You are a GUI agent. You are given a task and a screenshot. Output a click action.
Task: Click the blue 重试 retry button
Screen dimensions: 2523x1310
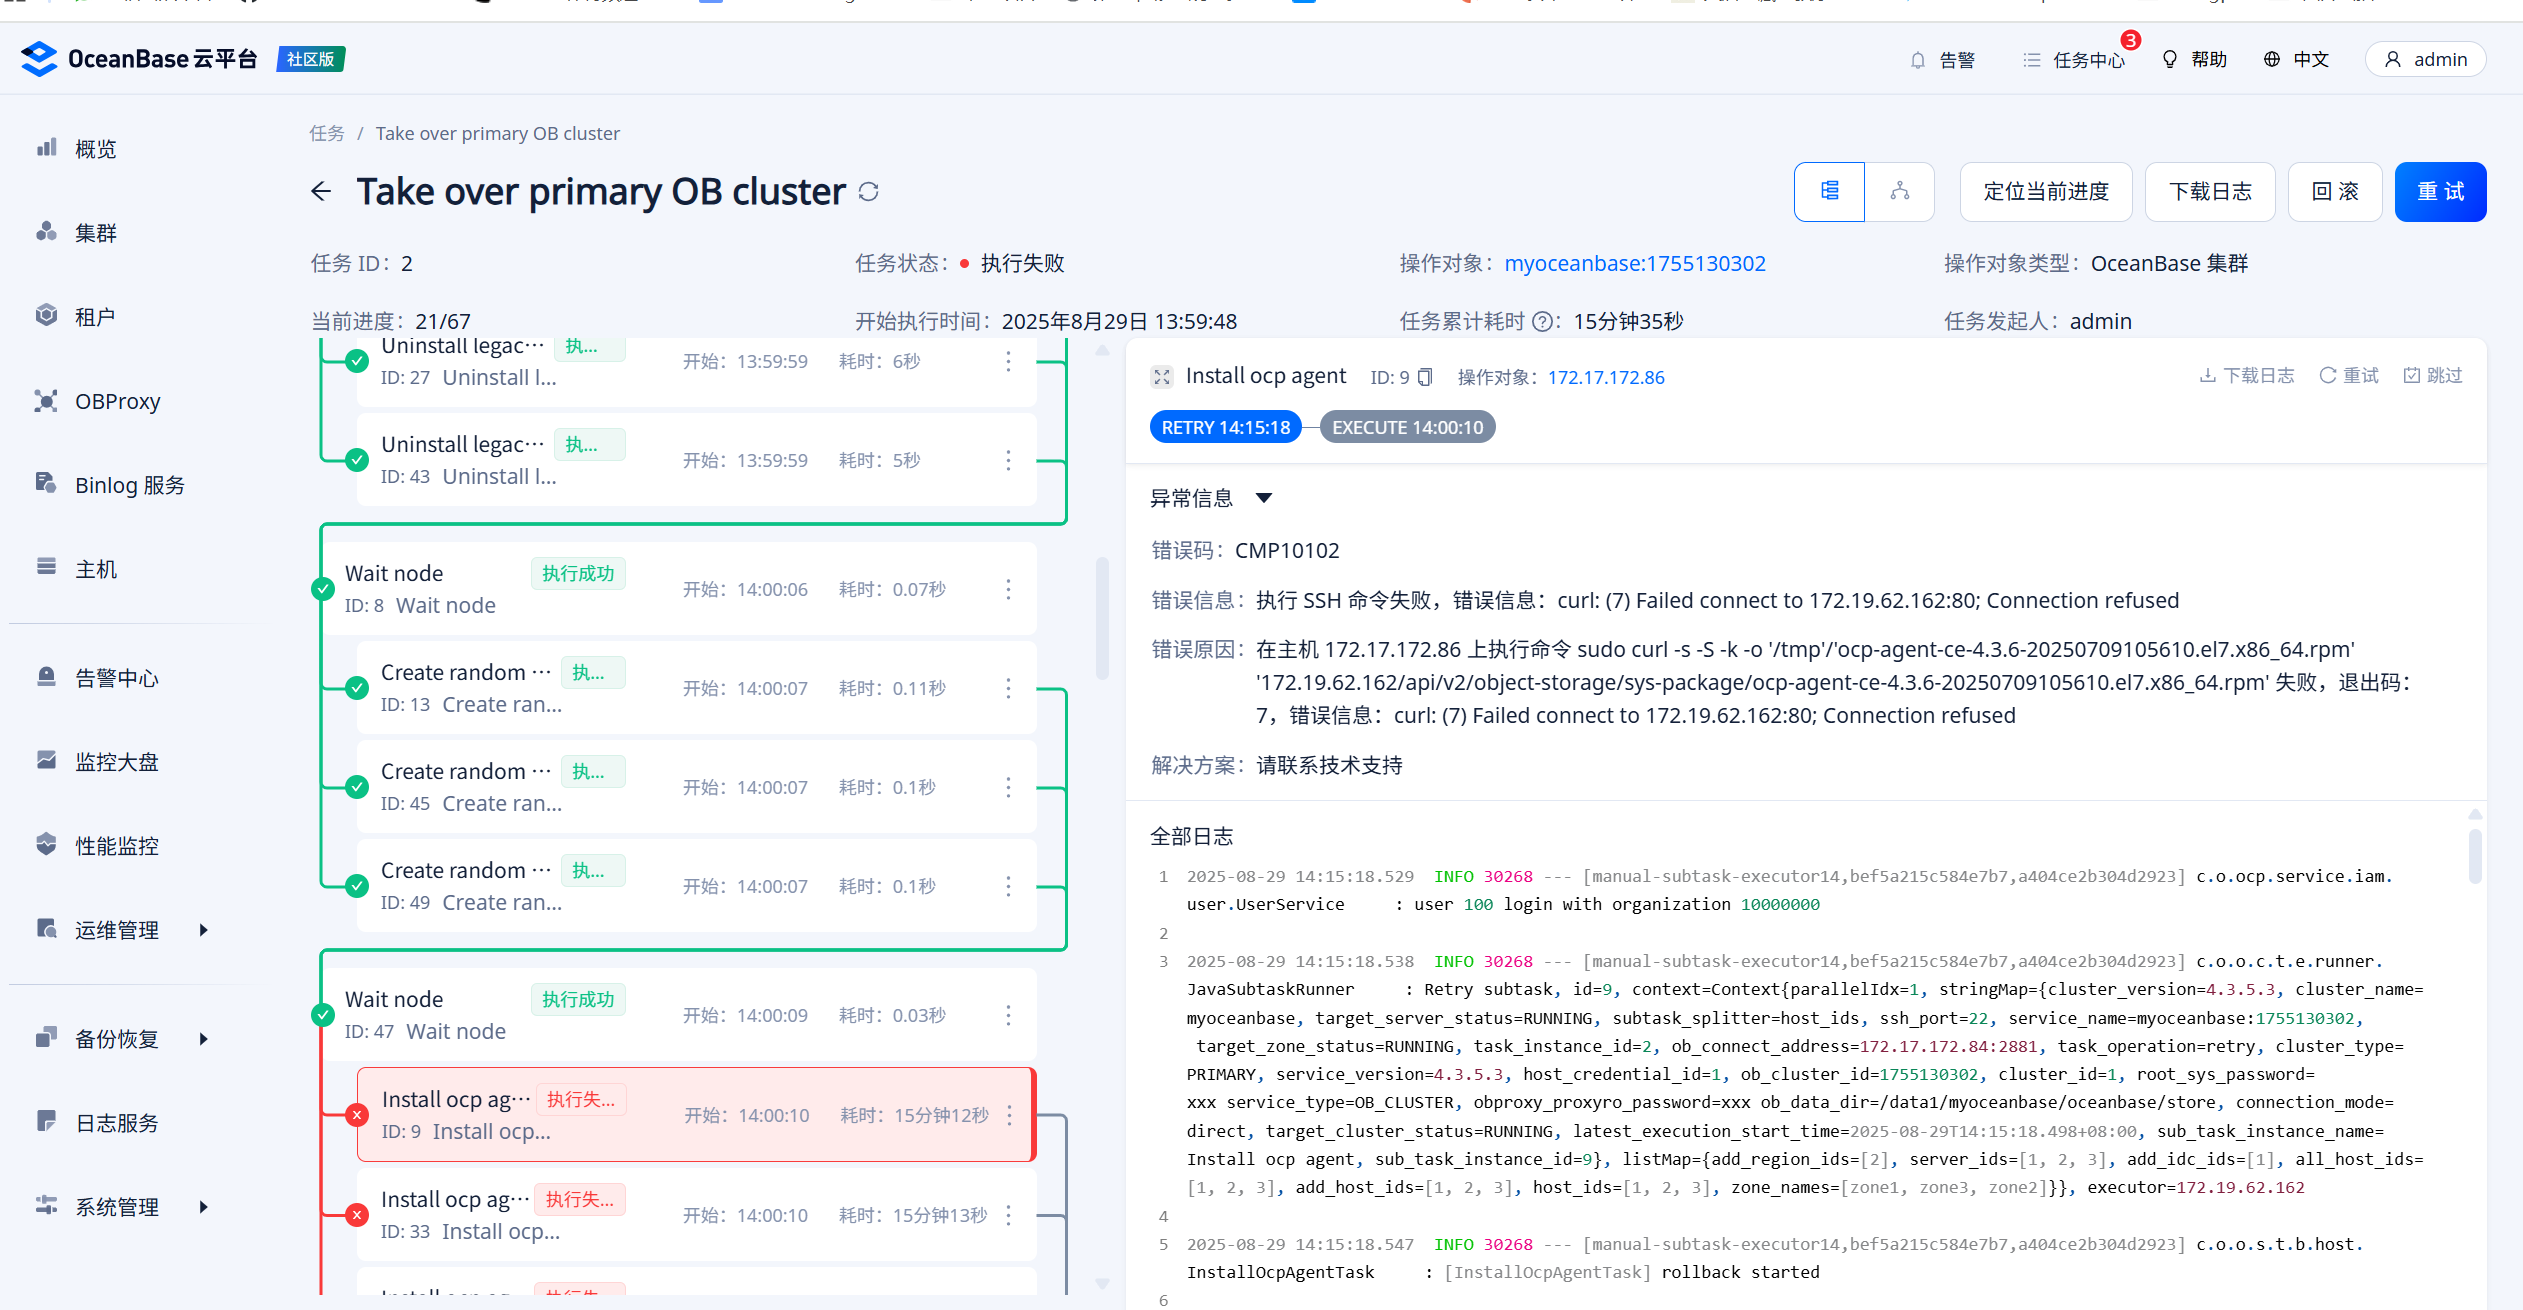(x=2440, y=191)
